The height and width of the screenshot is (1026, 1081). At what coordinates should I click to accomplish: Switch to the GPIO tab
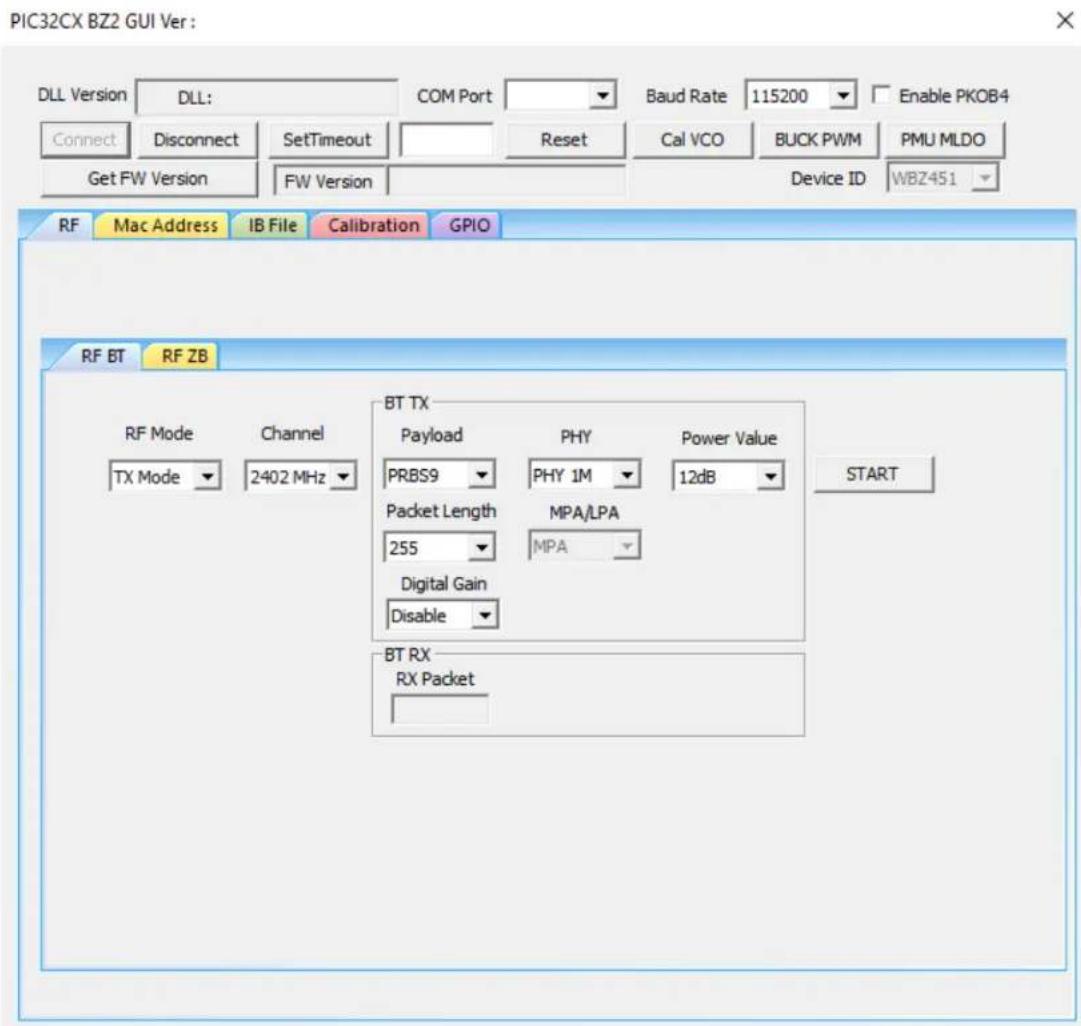469,225
